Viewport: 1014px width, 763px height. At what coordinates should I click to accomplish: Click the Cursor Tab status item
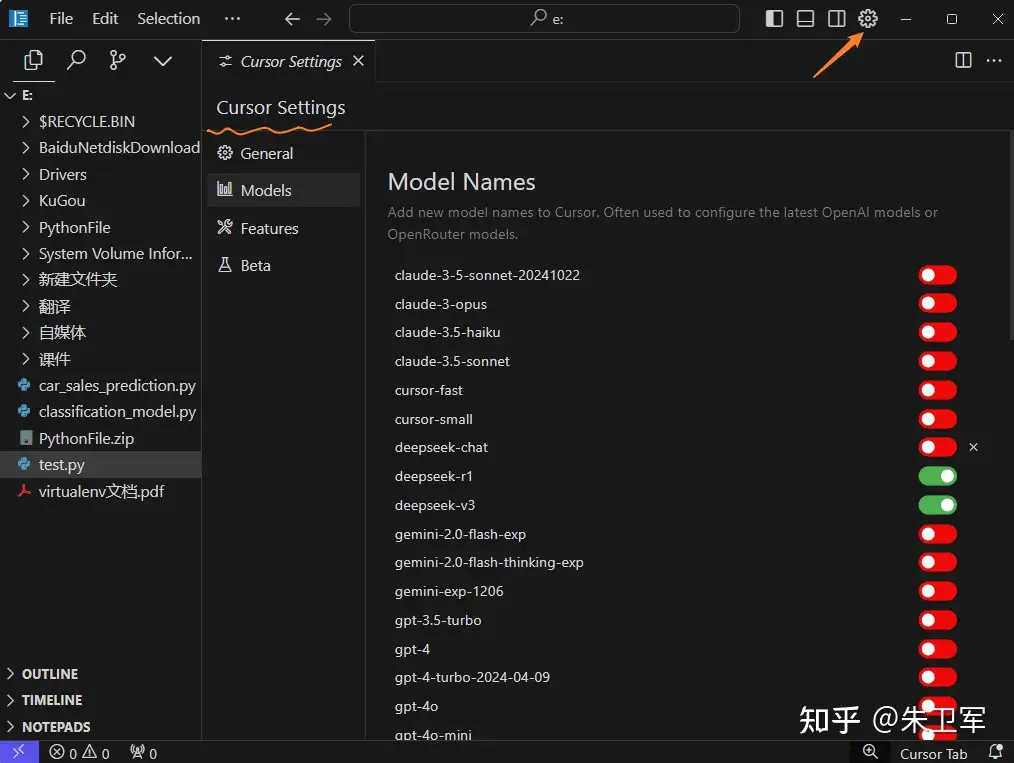click(933, 753)
